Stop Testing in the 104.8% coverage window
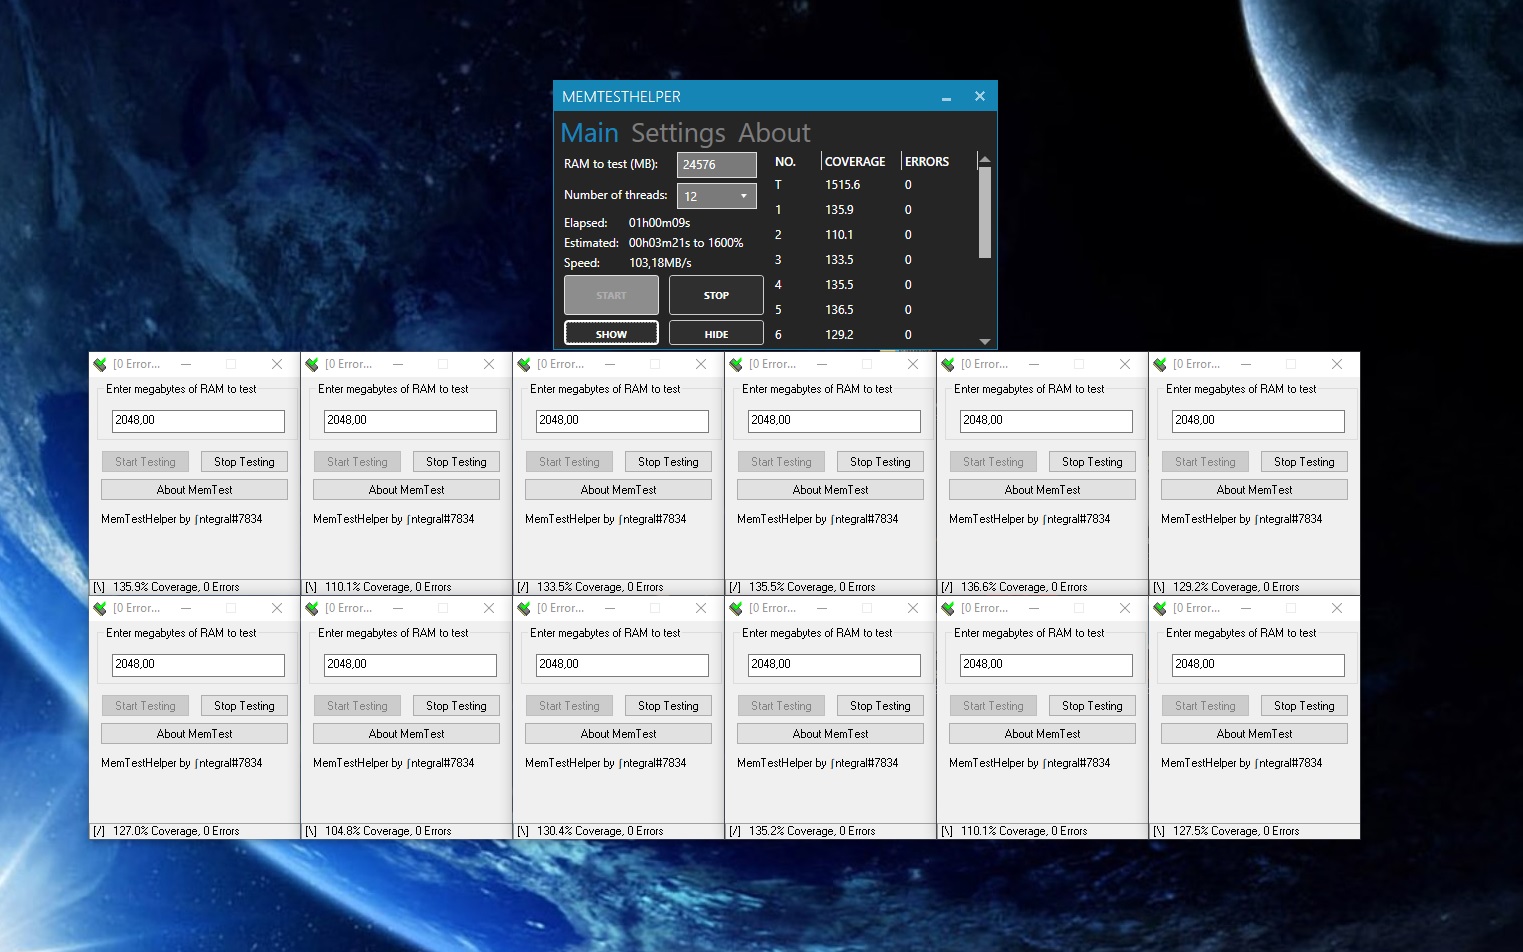Screen dimensions: 1523x952 pos(456,705)
